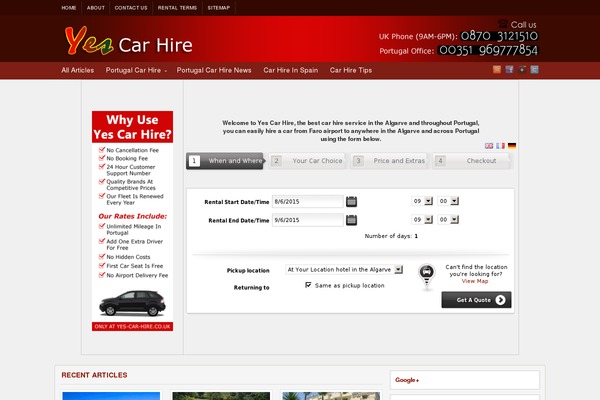The height and width of the screenshot is (400, 600).
Task: Open the start time hour dropdown
Action: pyautogui.click(x=422, y=201)
